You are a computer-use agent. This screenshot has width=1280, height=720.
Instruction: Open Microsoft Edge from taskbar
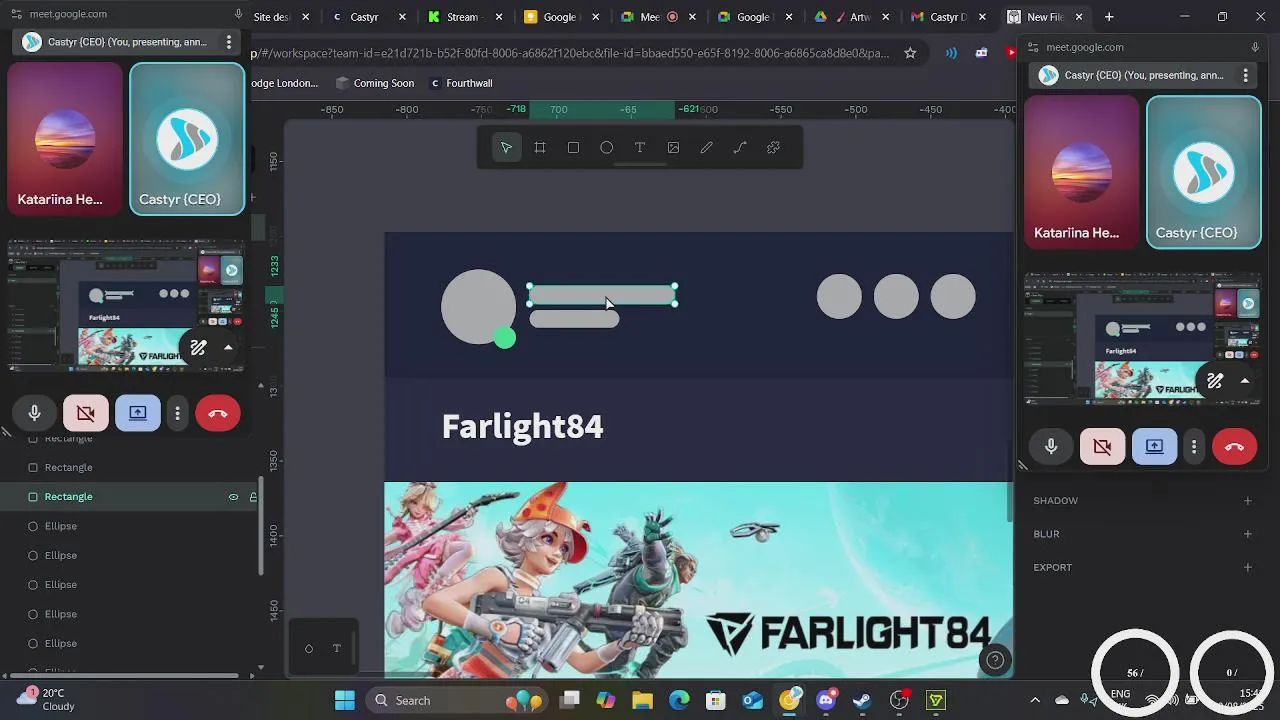click(679, 700)
